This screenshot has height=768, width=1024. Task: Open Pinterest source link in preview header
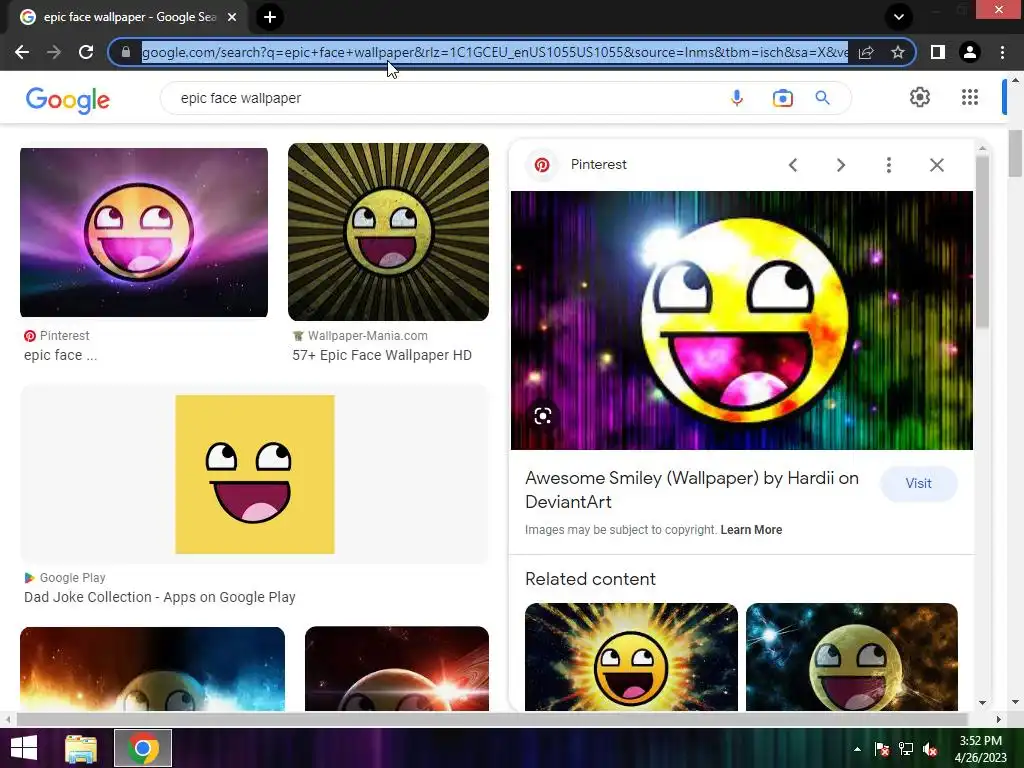point(598,165)
